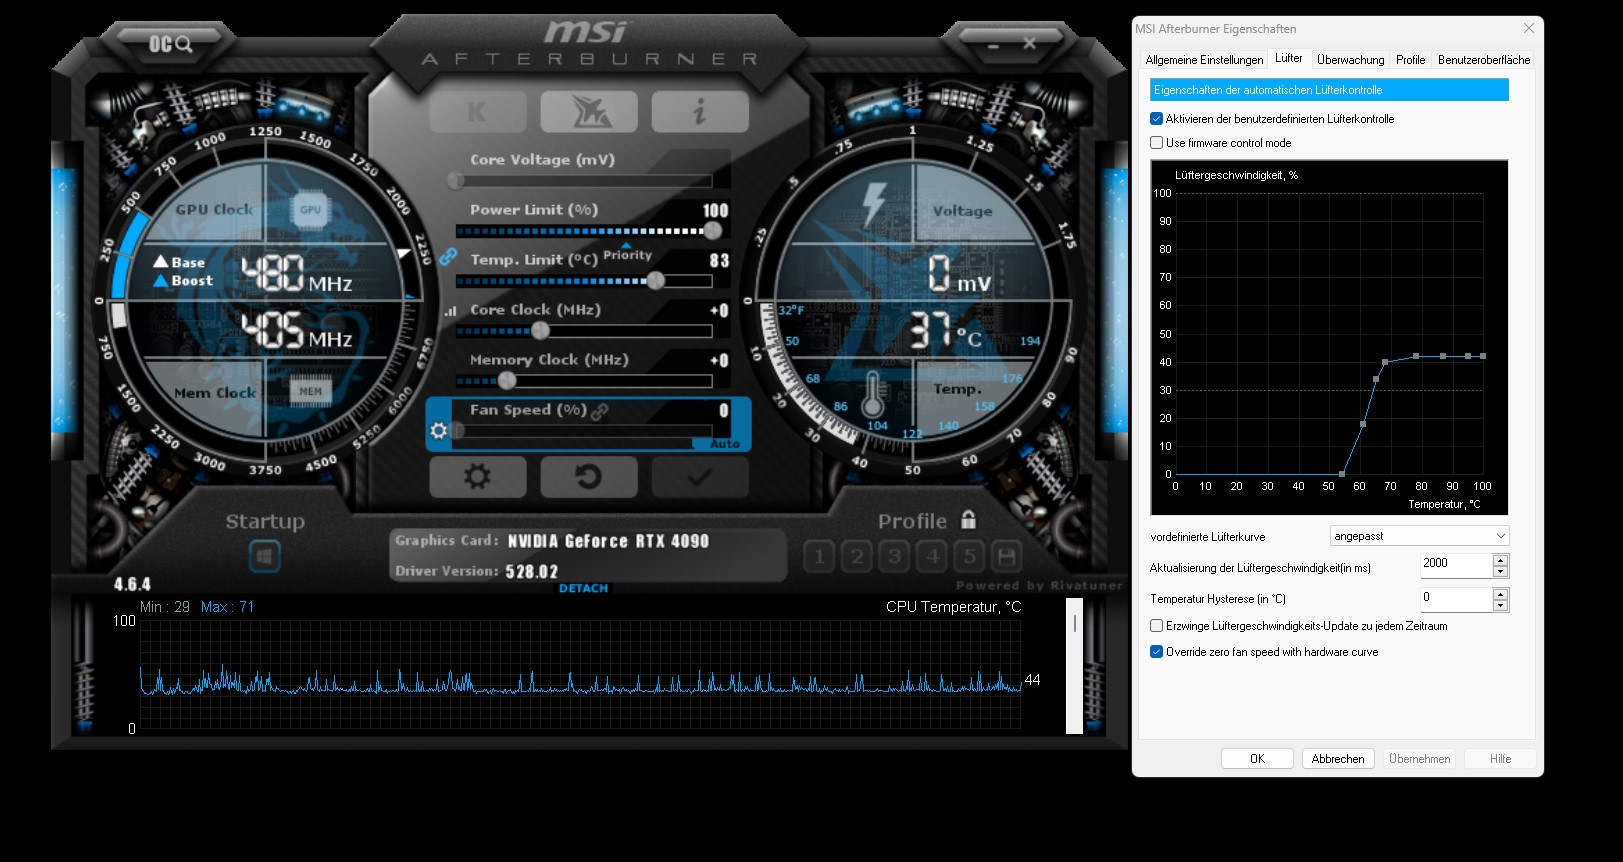Image resolution: width=1623 pixels, height=862 pixels.
Task: Click the Kombustor K button
Action: [477, 112]
